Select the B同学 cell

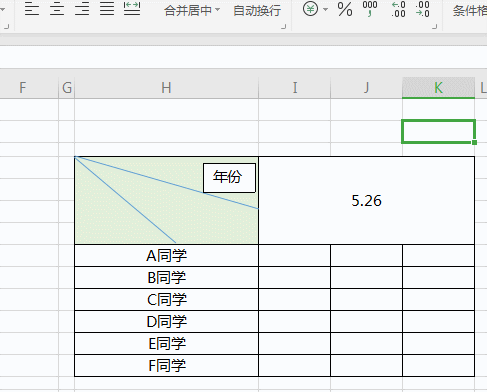(x=166, y=278)
